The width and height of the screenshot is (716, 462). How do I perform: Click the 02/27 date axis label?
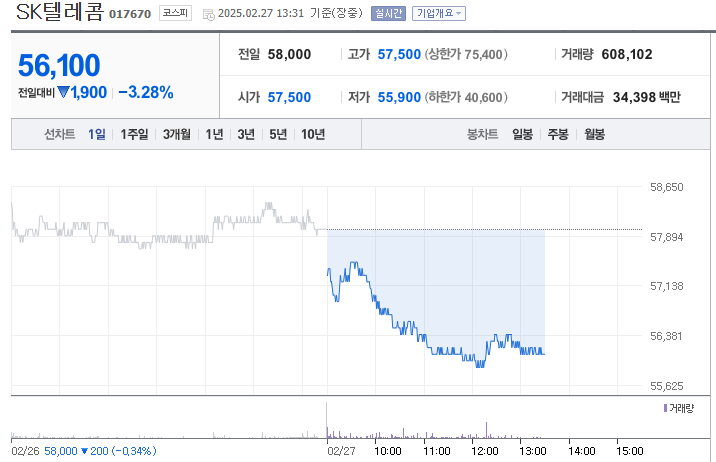[341, 452]
